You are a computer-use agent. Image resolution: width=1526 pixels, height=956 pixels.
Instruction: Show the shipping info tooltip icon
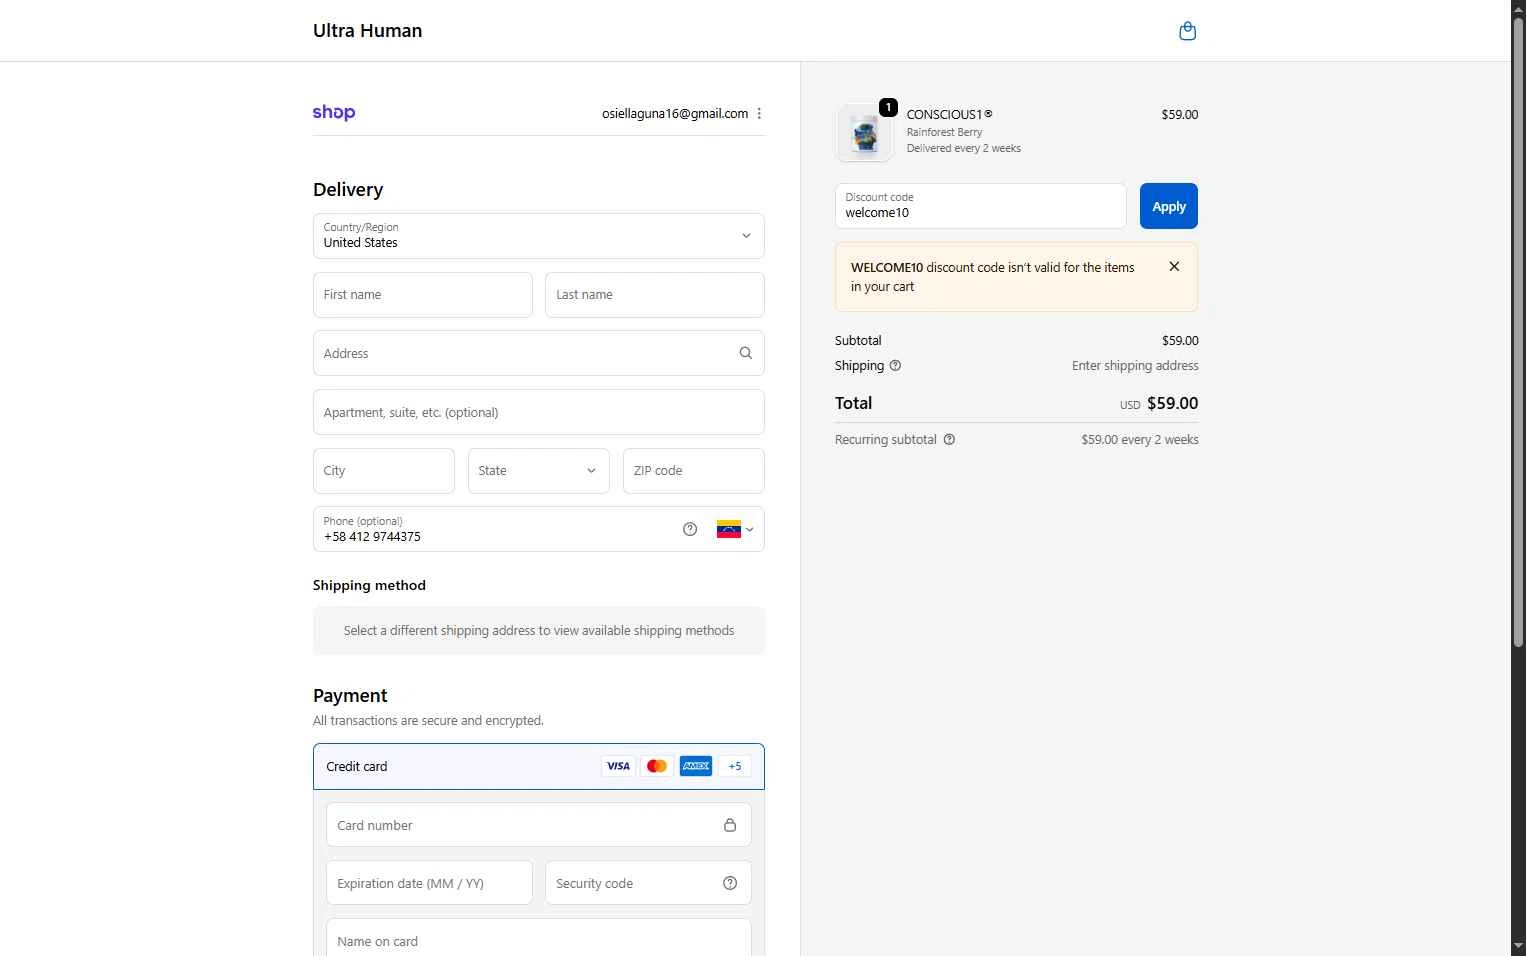[x=895, y=366]
